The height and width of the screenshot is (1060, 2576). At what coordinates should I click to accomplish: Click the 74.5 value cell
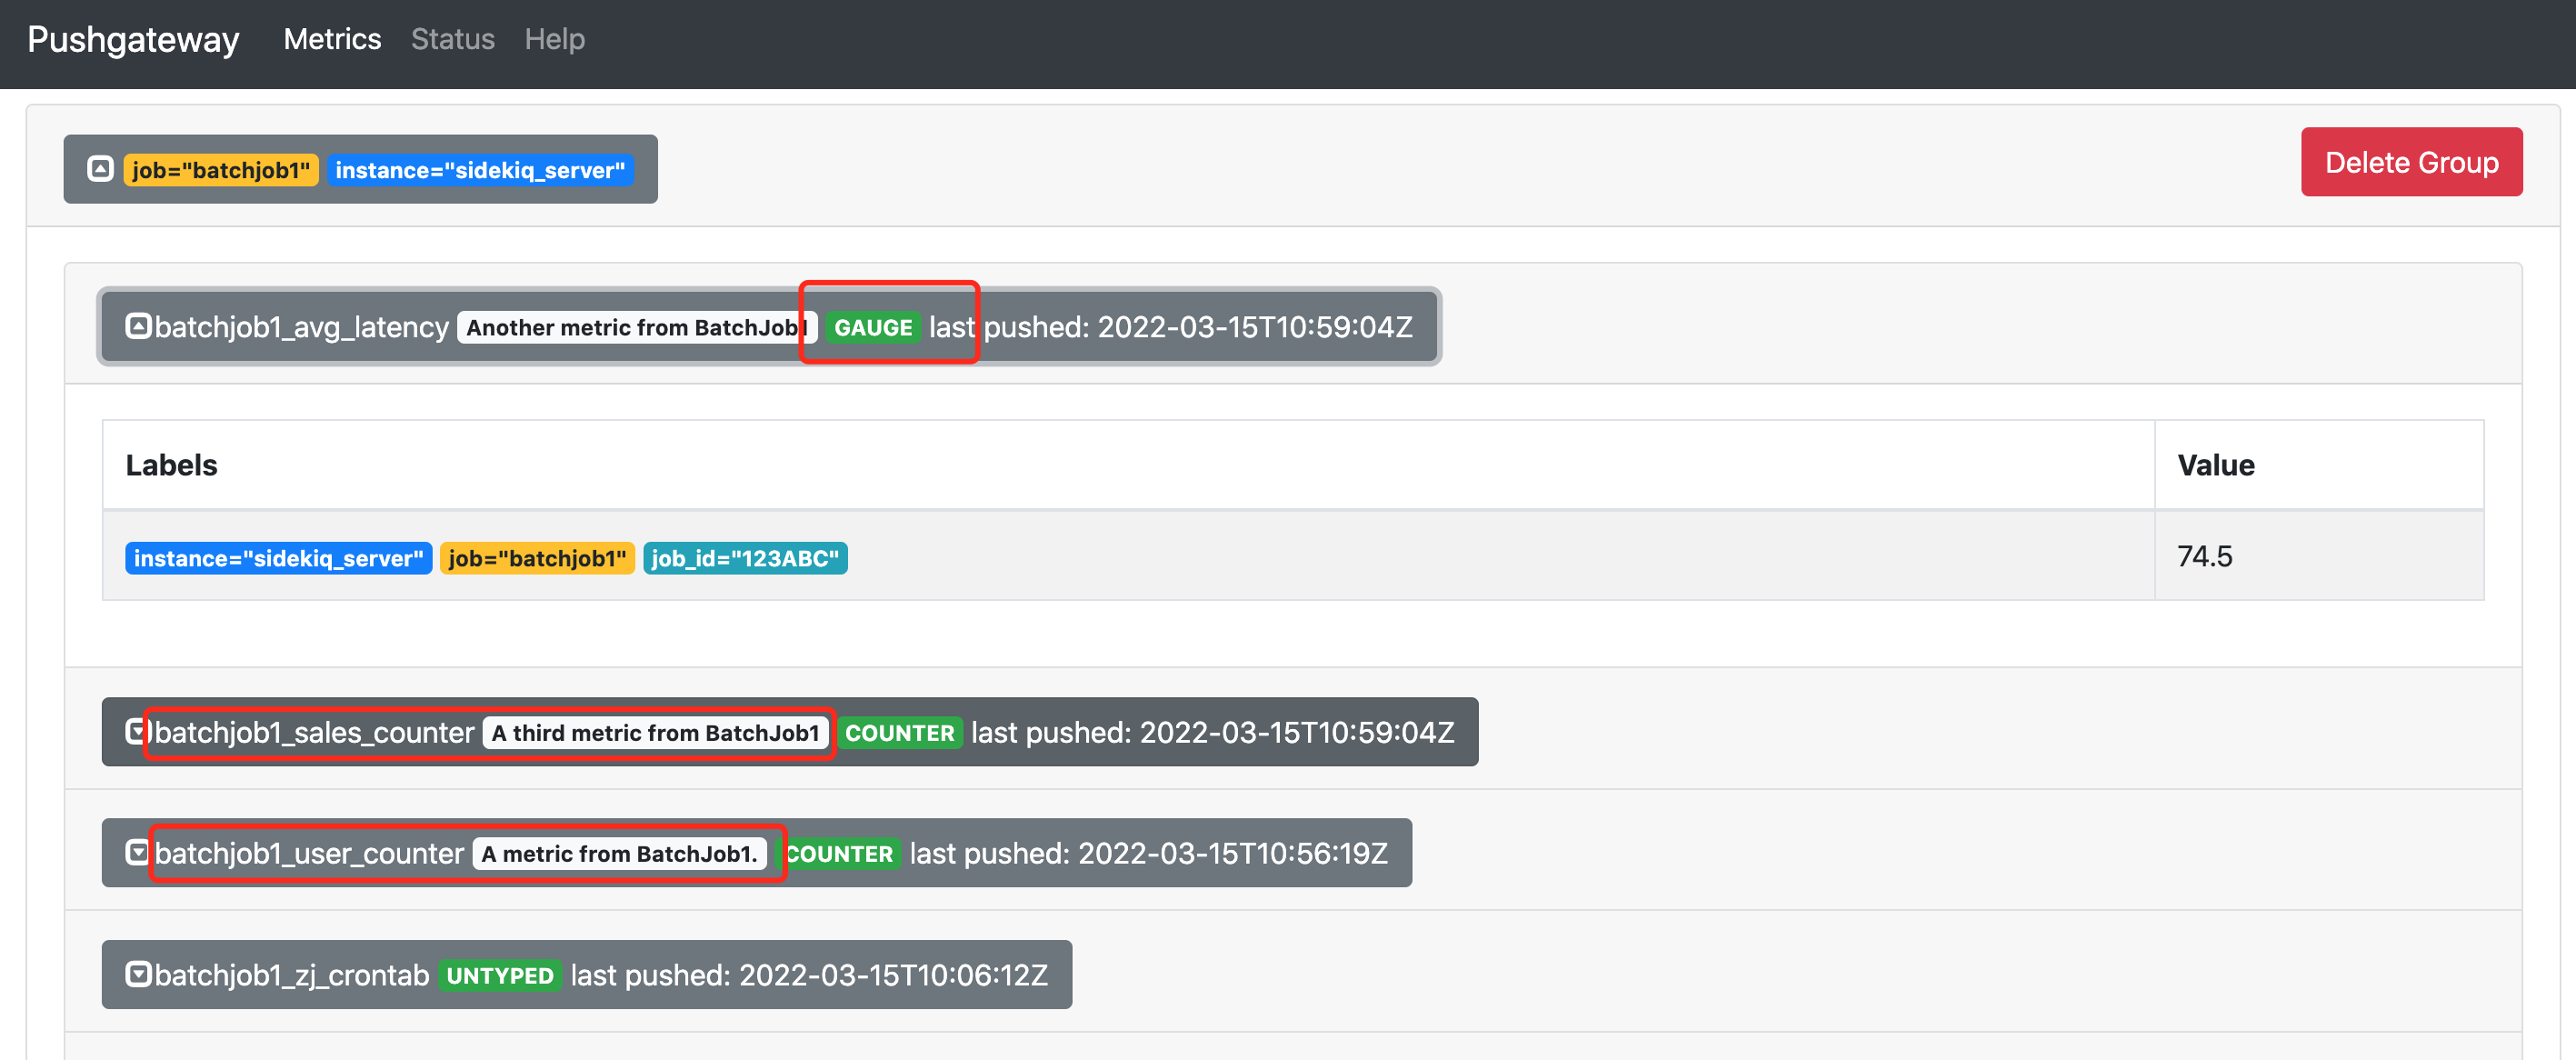point(2319,556)
